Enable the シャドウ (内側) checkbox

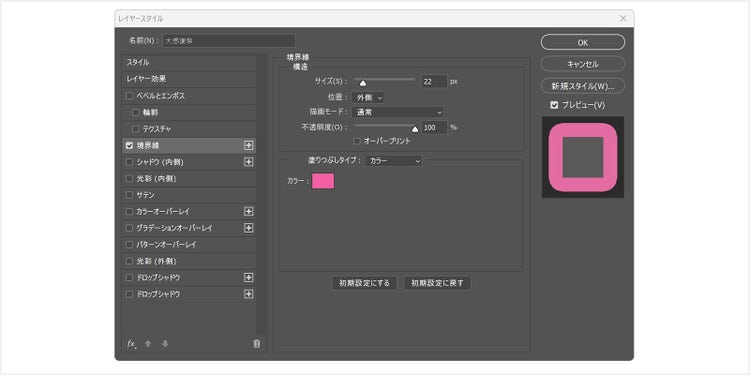coord(129,162)
